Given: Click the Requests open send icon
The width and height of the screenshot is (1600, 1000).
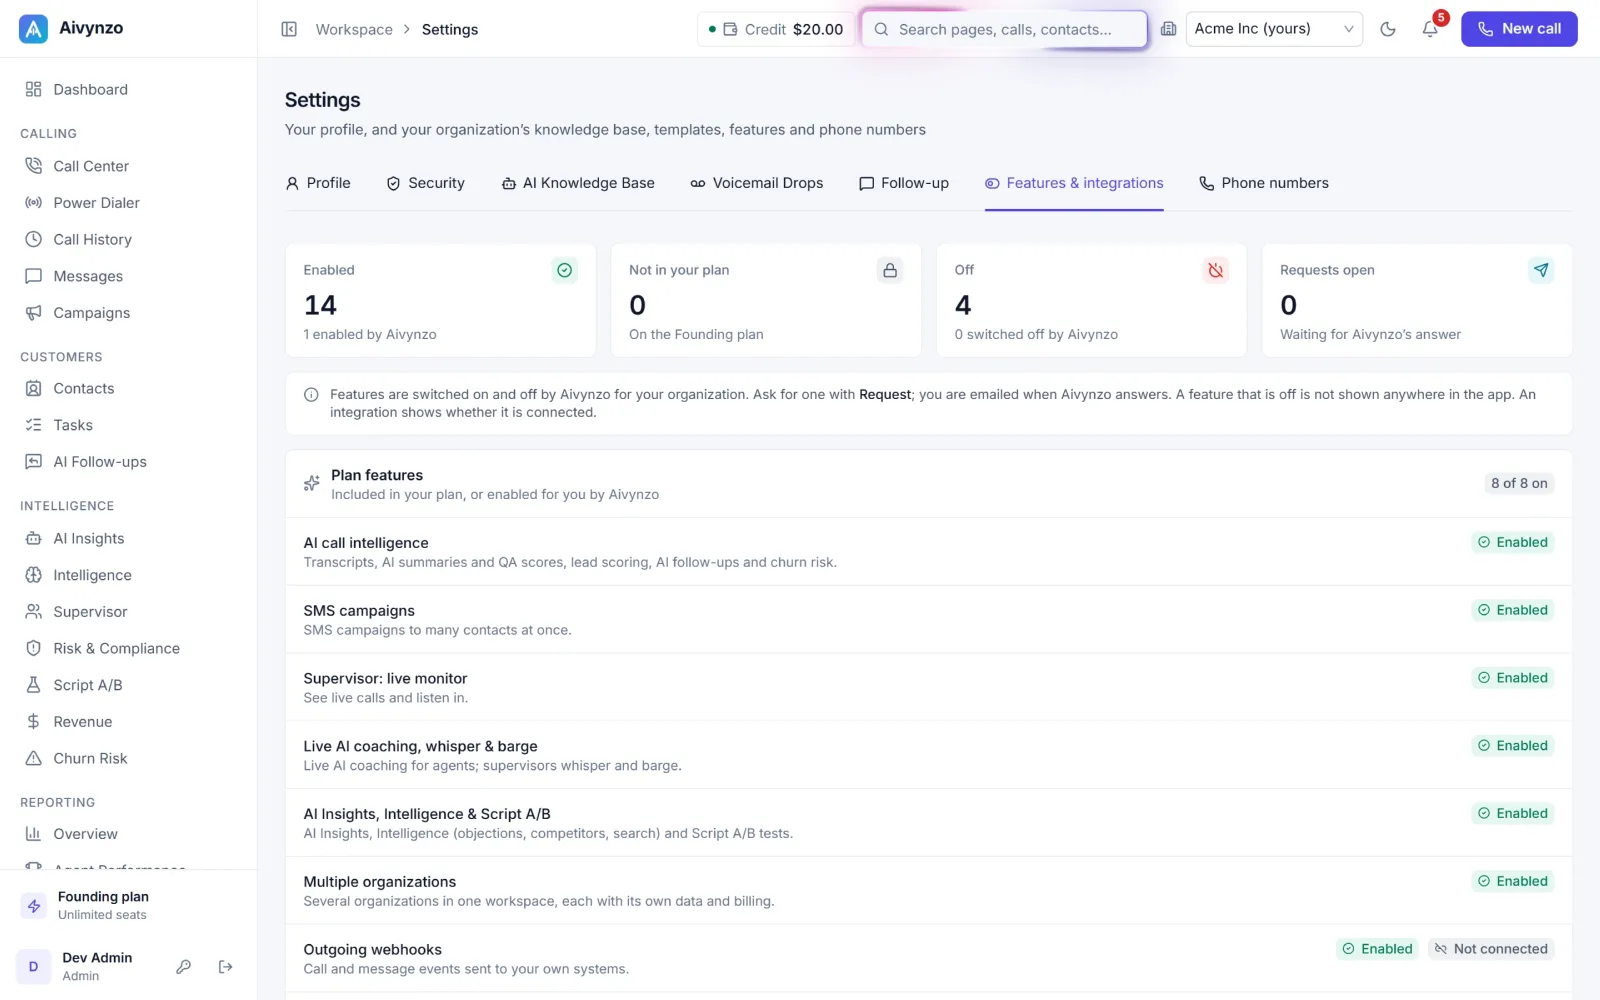Looking at the screenshot, I should [1541, 270].
